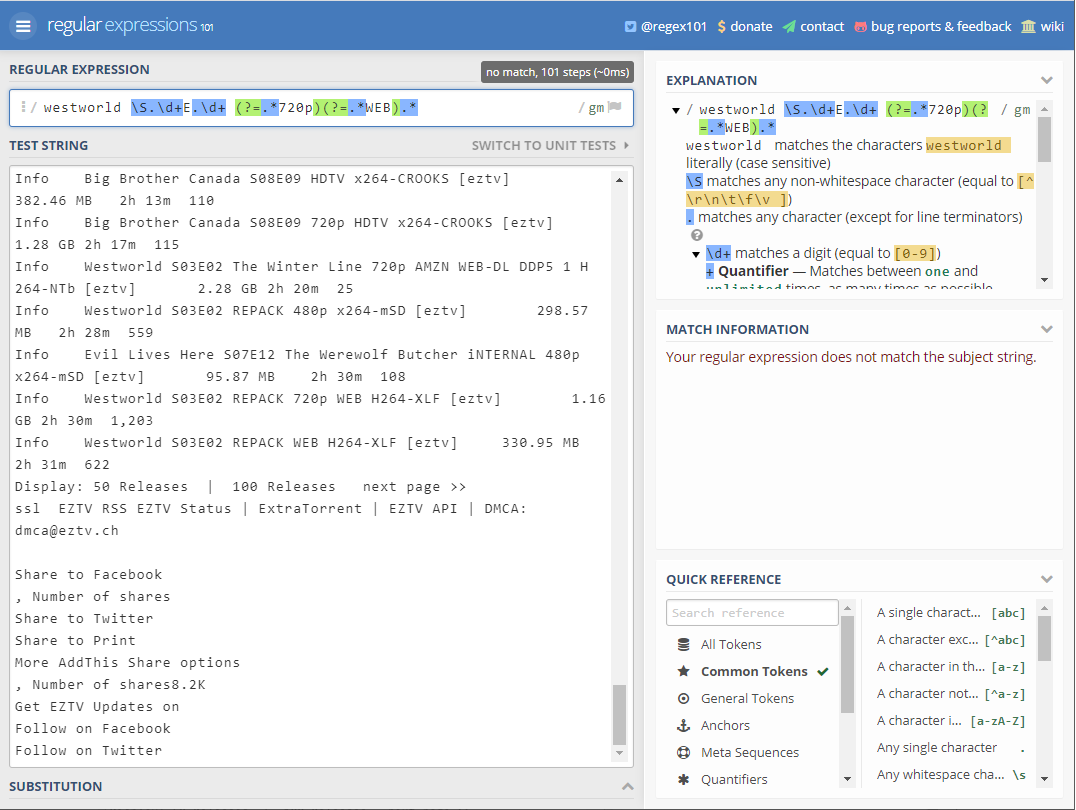Click the wiki building icon

1028,27
